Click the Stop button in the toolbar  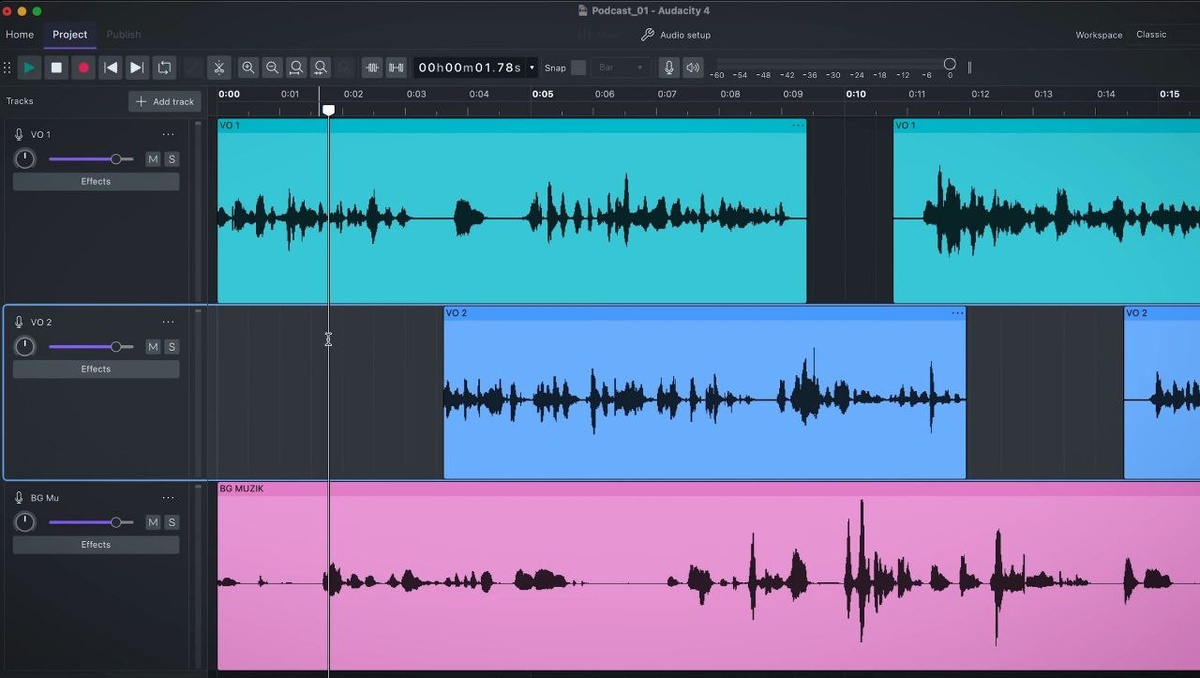[x=57, y=68]
